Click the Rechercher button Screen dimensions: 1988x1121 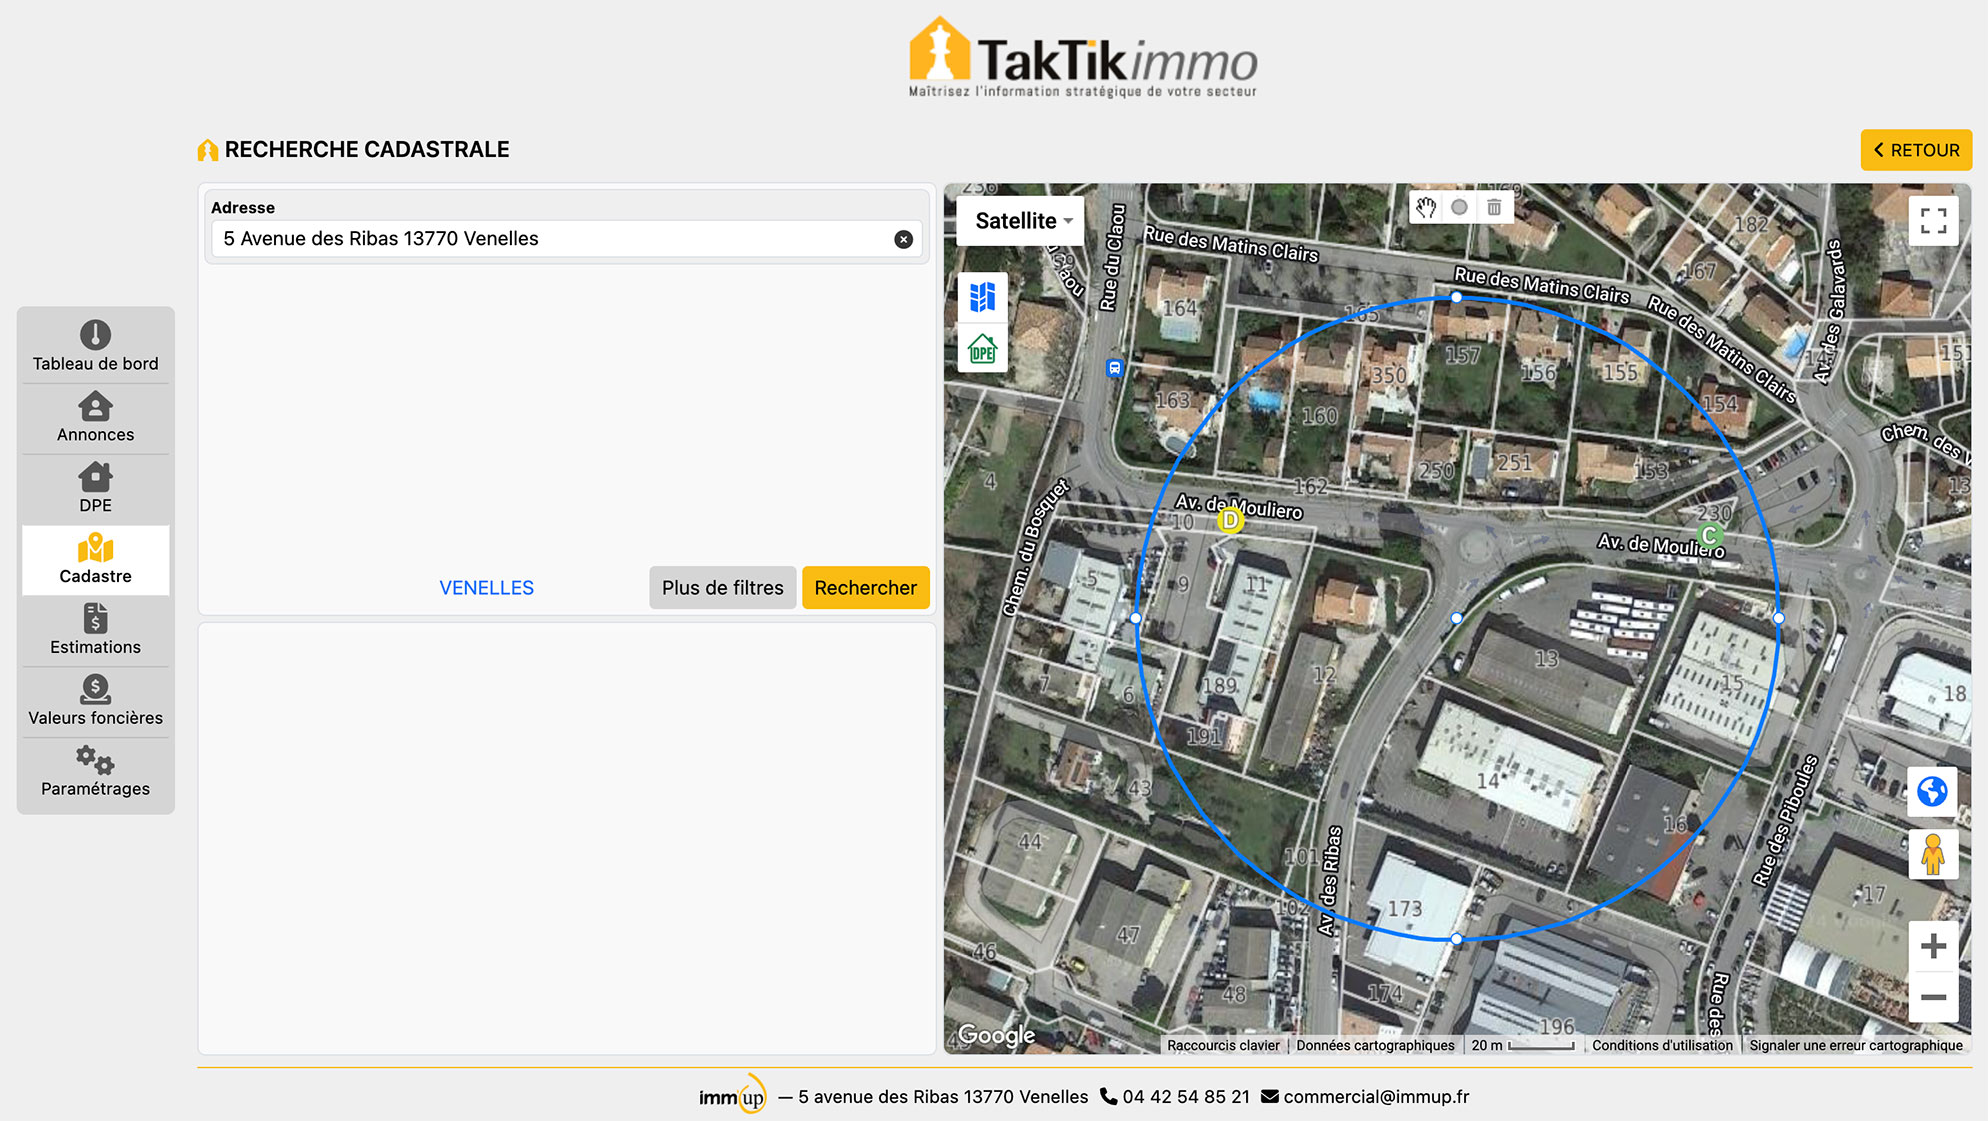[x=865, y=588]
